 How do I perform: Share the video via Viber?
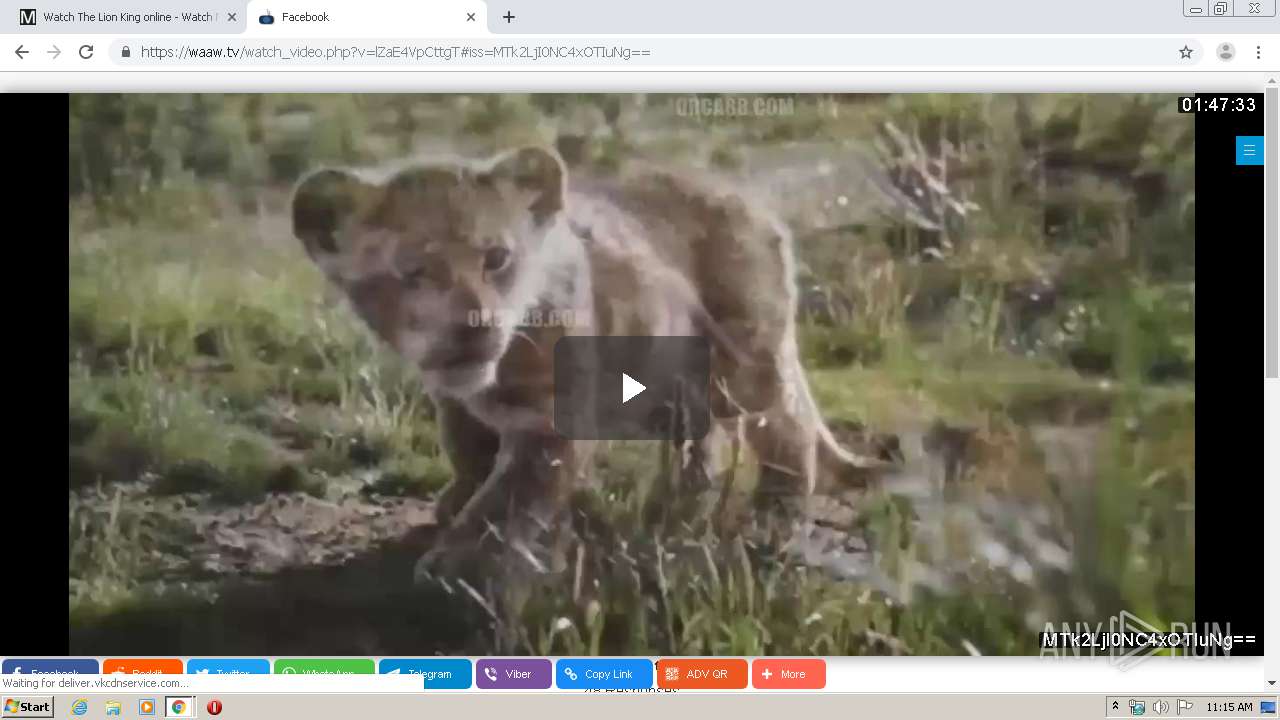pos(513,674)
